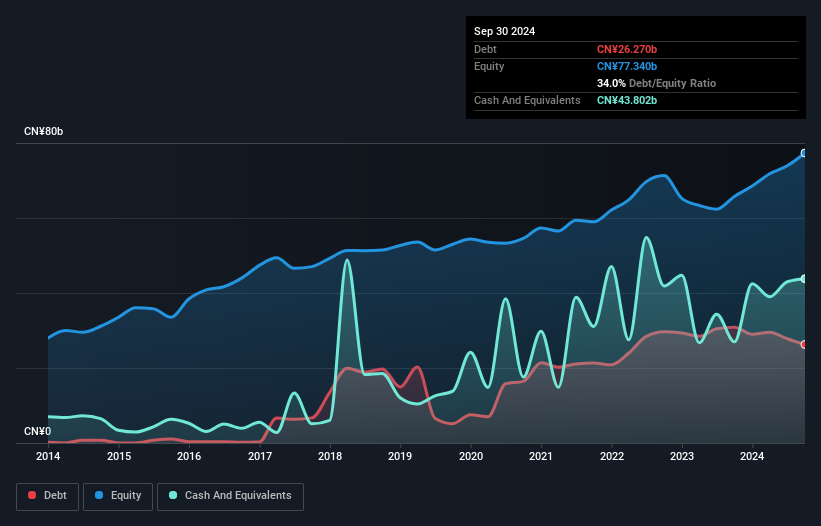Toggle the Debt series legend button
821x526 pixels.
[48, 496]
